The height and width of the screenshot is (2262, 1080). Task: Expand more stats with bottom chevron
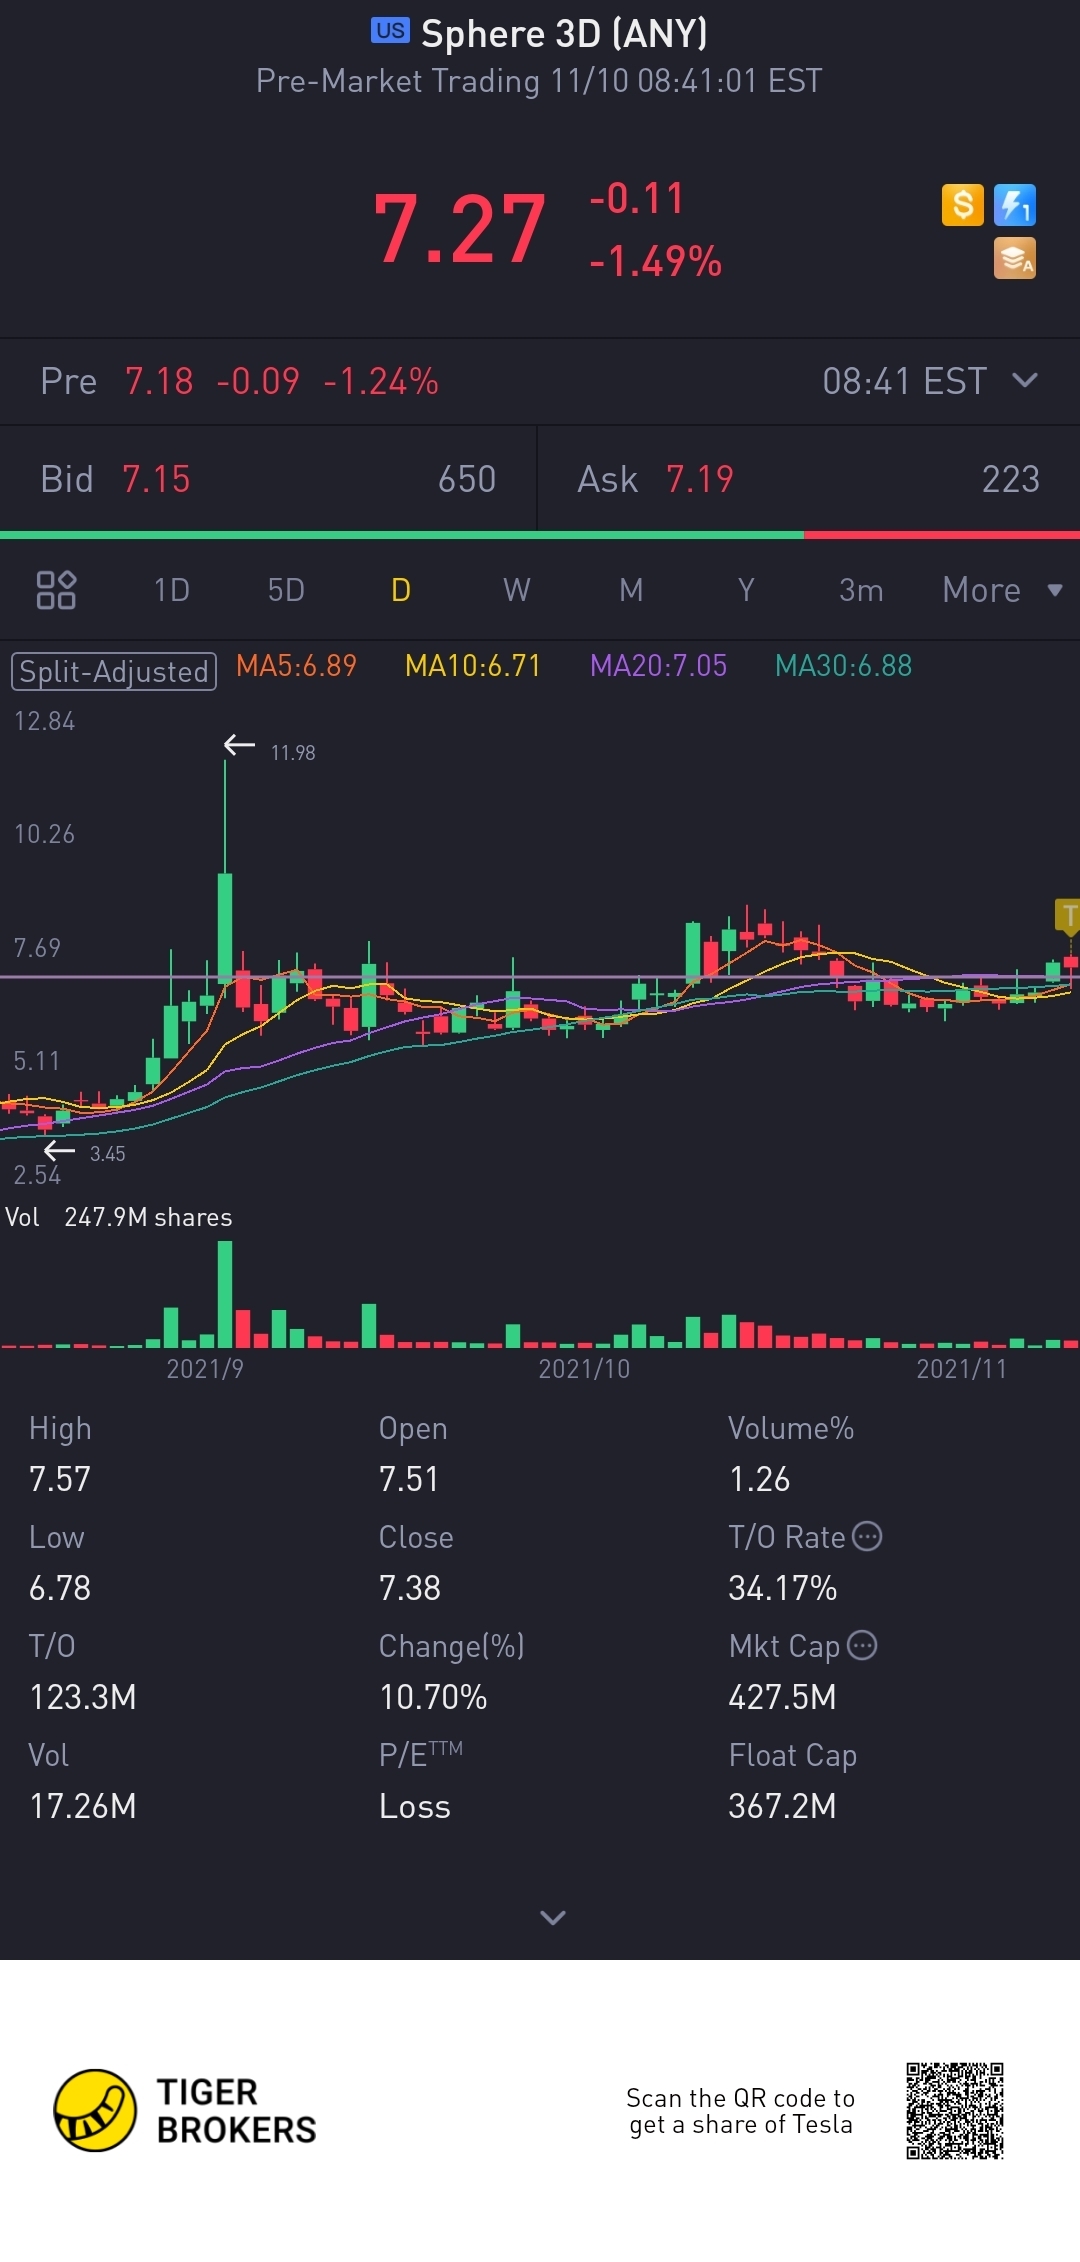[x=553, y=1917]
